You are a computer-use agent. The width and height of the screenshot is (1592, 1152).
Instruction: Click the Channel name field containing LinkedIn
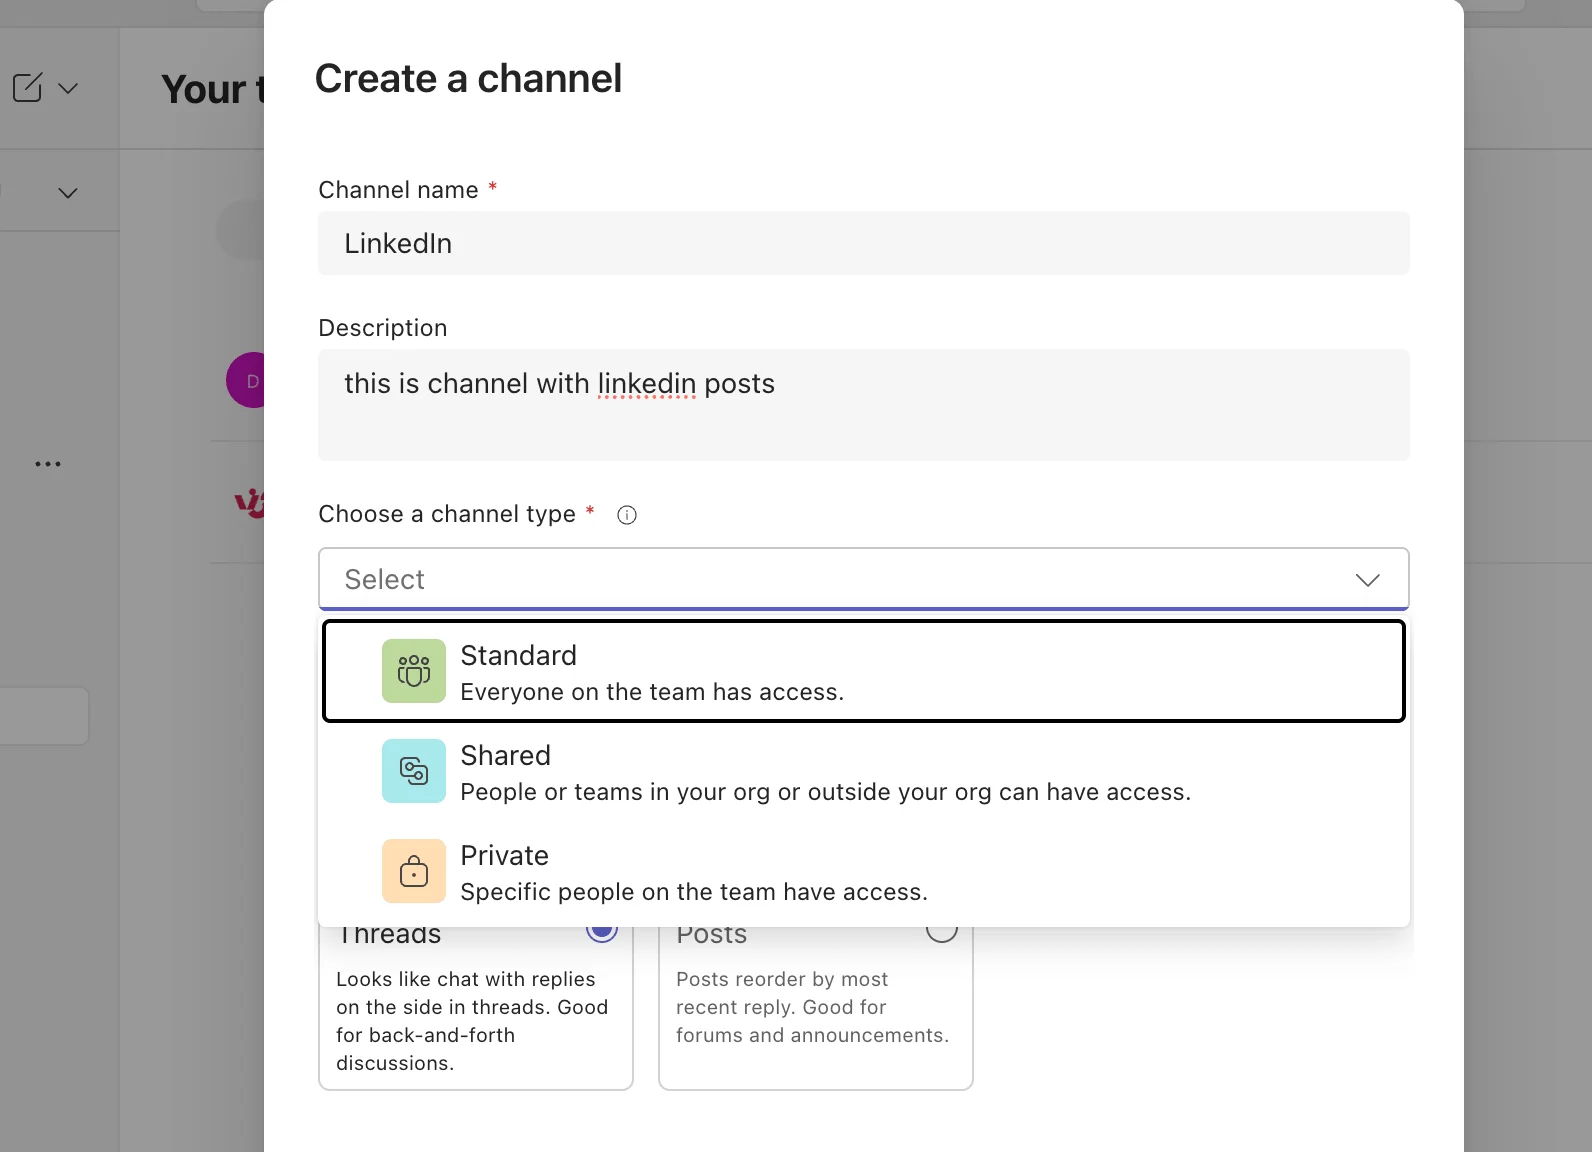864,243
